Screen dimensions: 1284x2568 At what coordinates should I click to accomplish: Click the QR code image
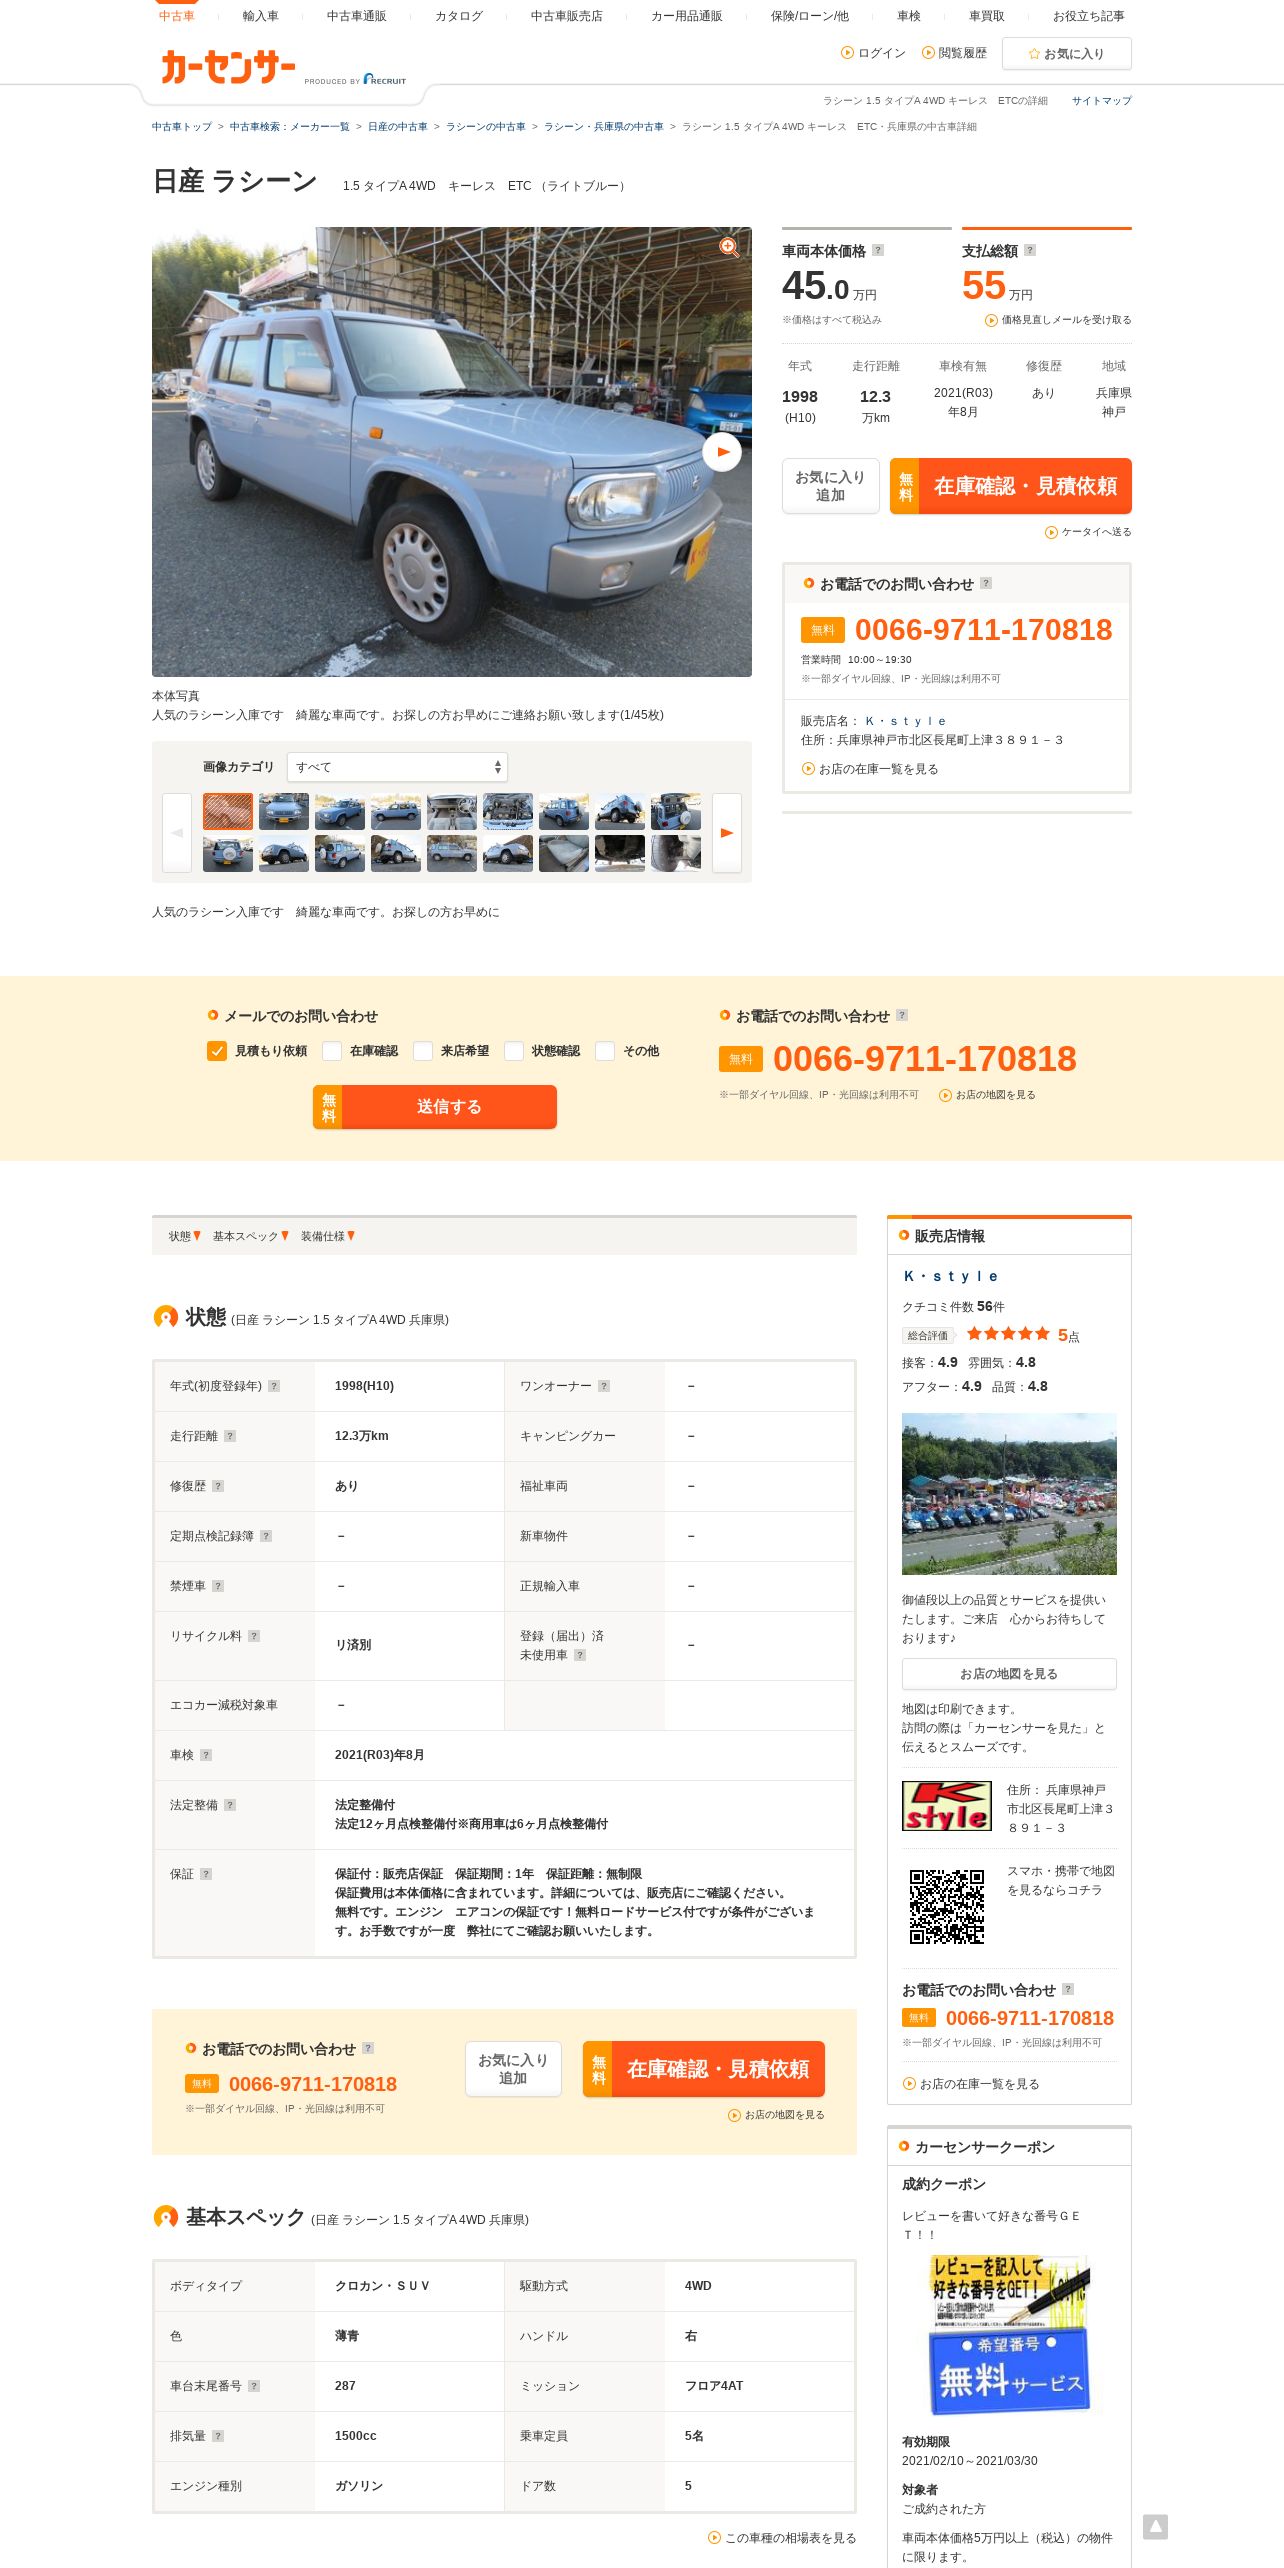[x=947, y=1906]
